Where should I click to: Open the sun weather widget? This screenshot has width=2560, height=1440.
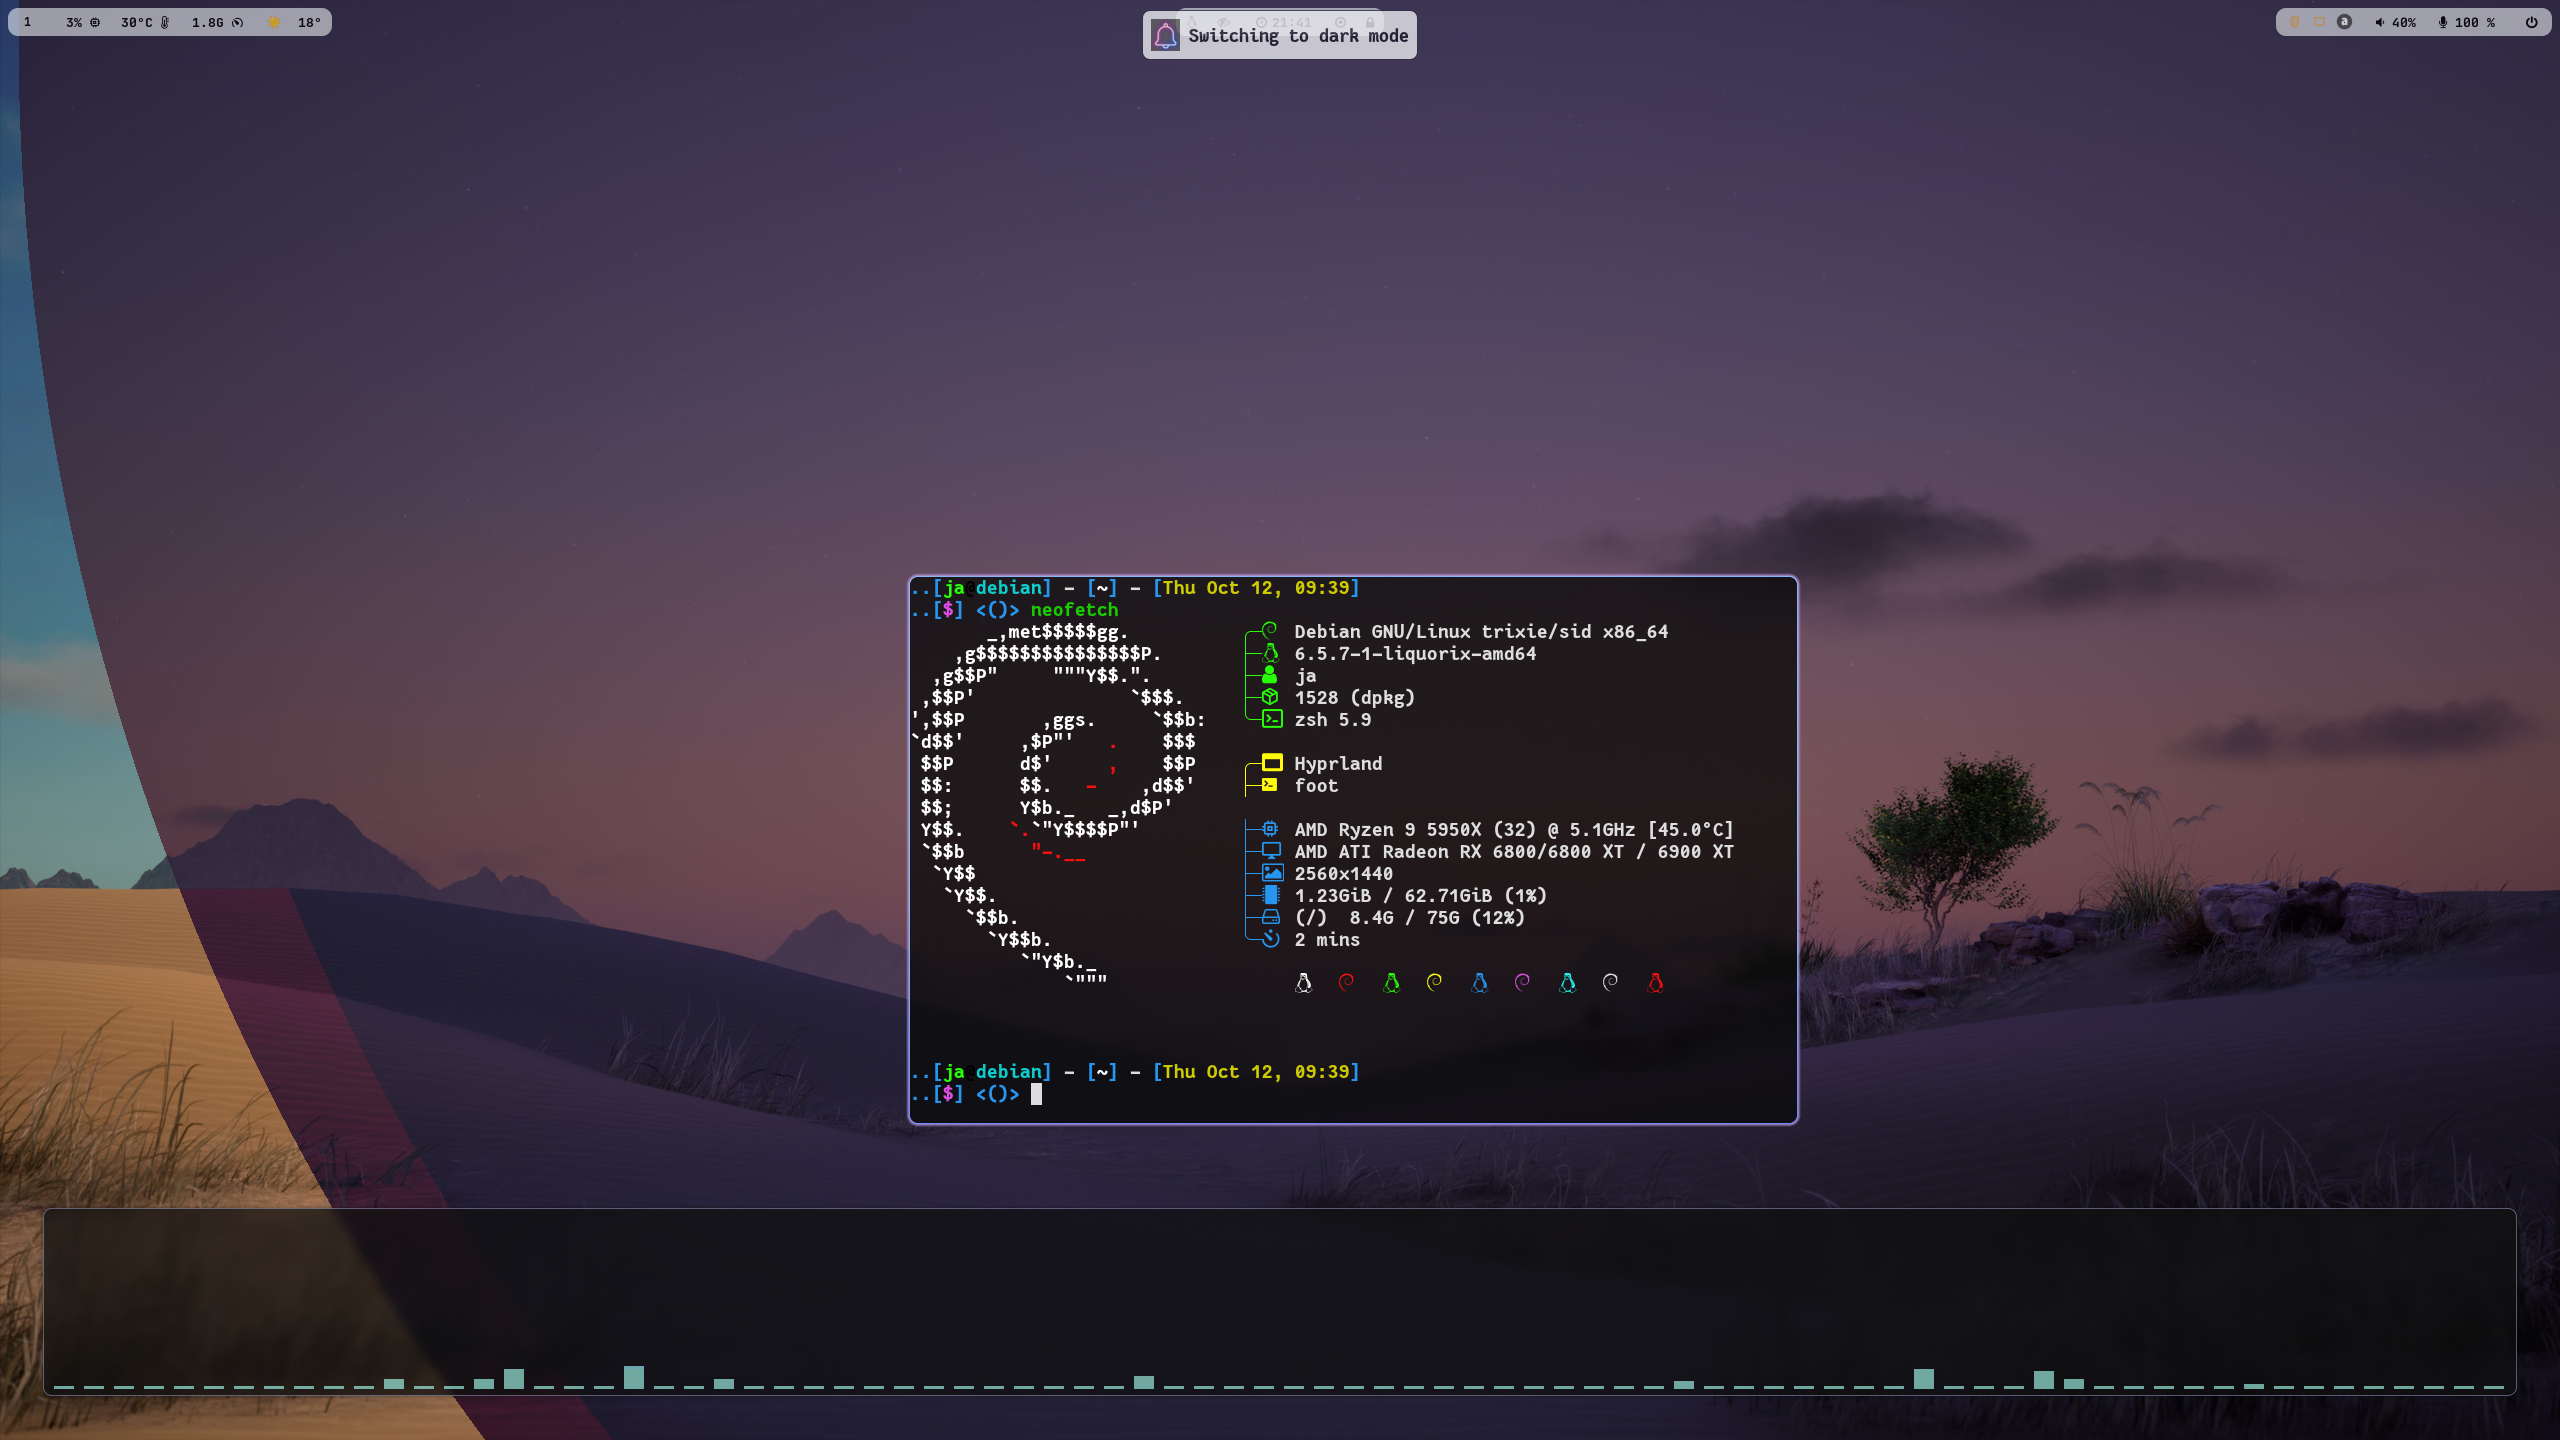click(273, 22)
